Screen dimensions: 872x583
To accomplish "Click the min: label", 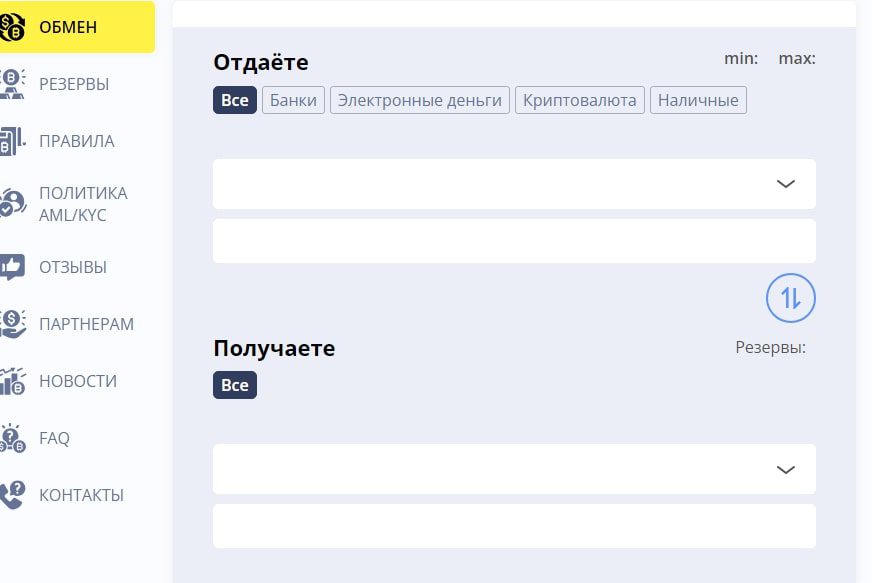I will (x=741, y=58).
